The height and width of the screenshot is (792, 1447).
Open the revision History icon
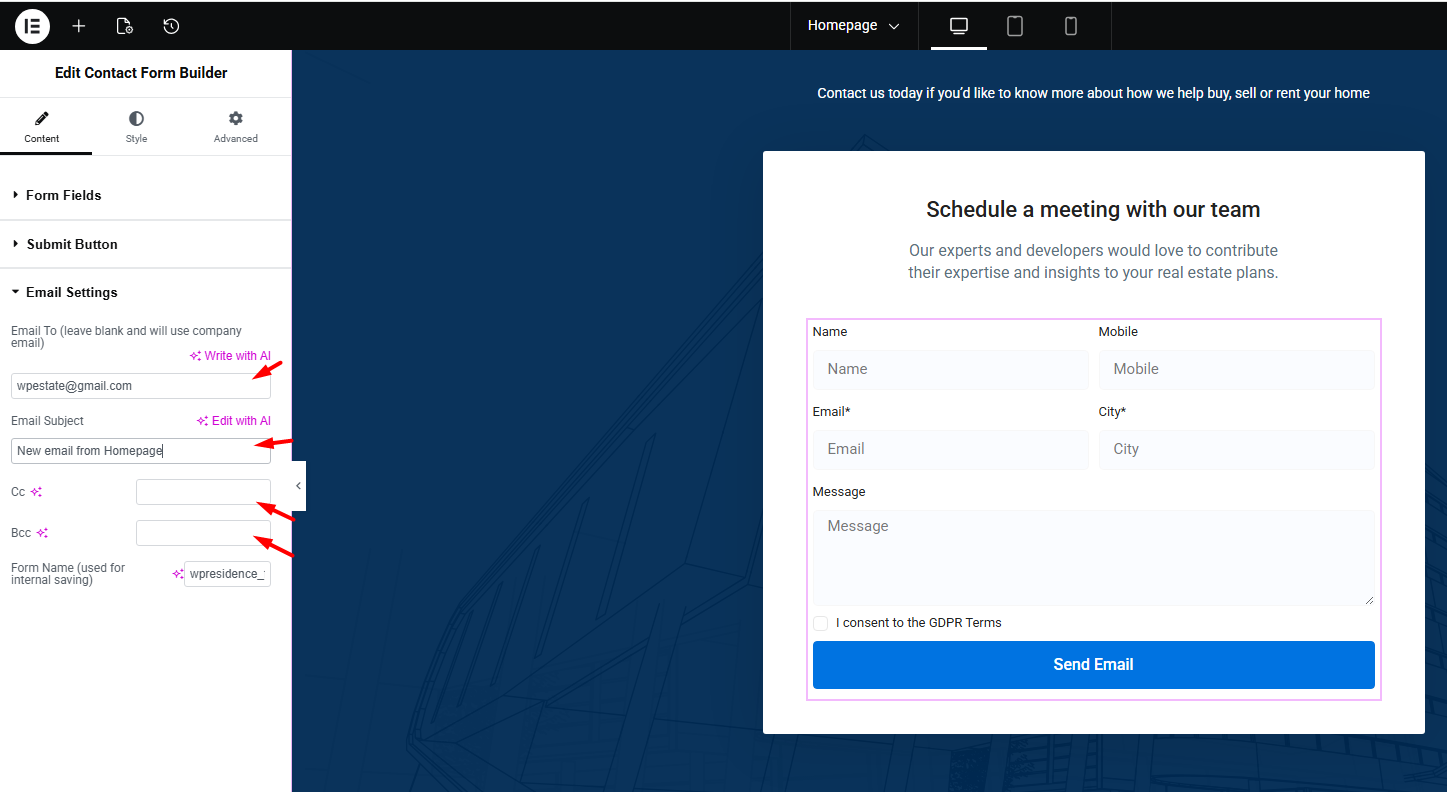pyautogui.click(x=171, y=26)
